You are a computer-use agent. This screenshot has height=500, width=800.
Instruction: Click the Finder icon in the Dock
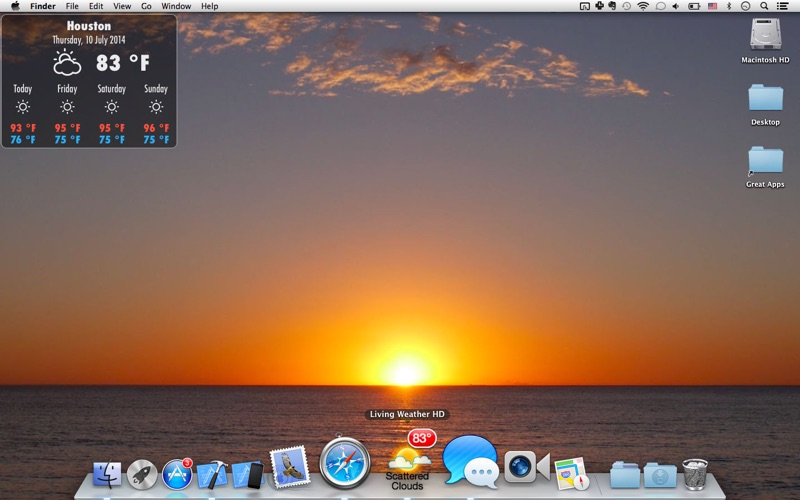pos(107,475)
